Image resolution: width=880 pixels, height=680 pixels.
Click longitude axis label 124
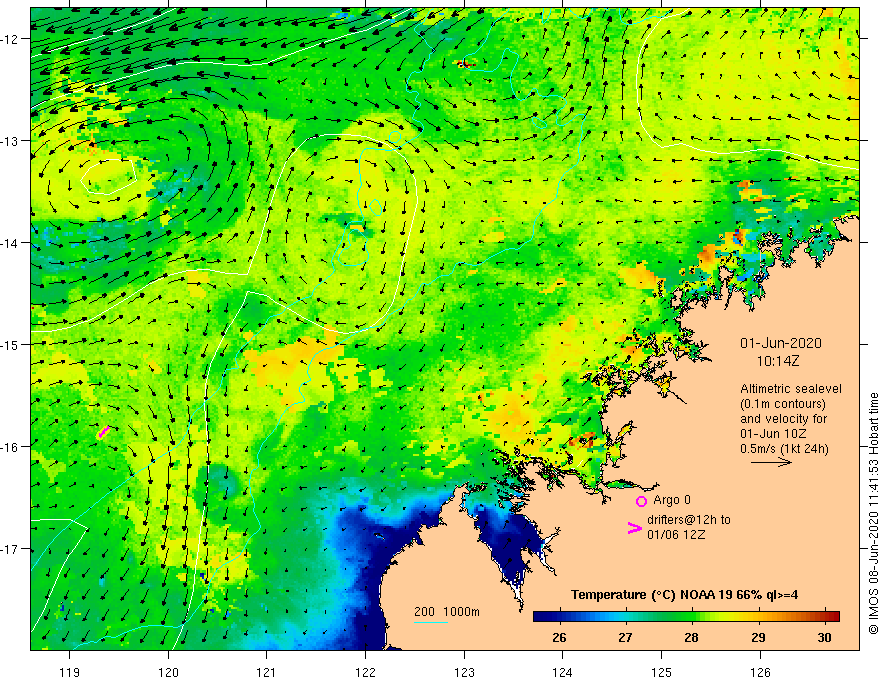click(x=563, y=672)
